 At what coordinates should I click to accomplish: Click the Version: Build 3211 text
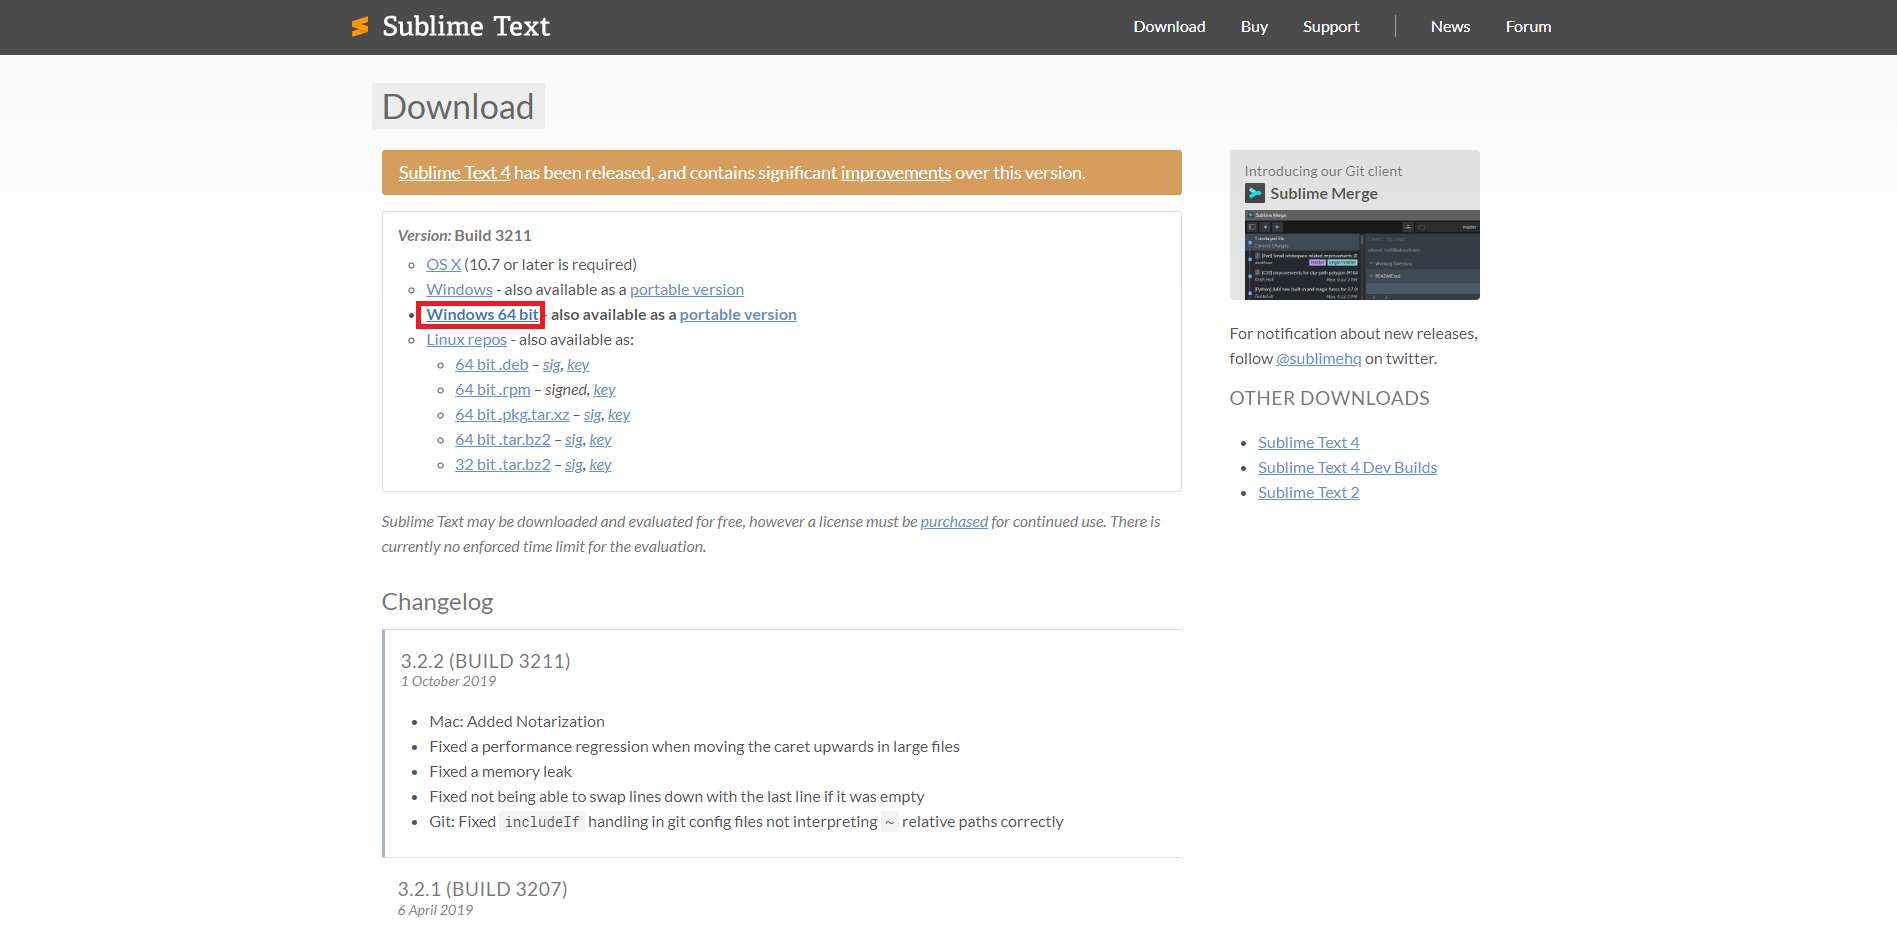pyautogui.click(x=464, y=236)
